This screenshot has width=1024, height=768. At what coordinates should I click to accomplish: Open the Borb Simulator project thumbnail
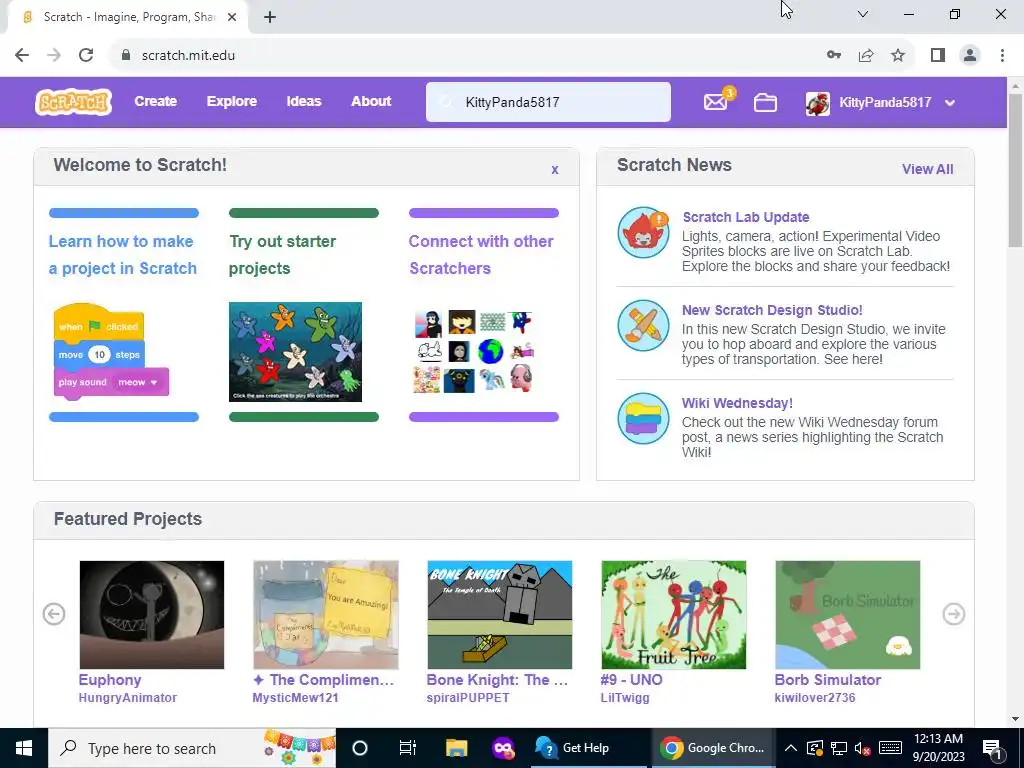tap(848, 615)
